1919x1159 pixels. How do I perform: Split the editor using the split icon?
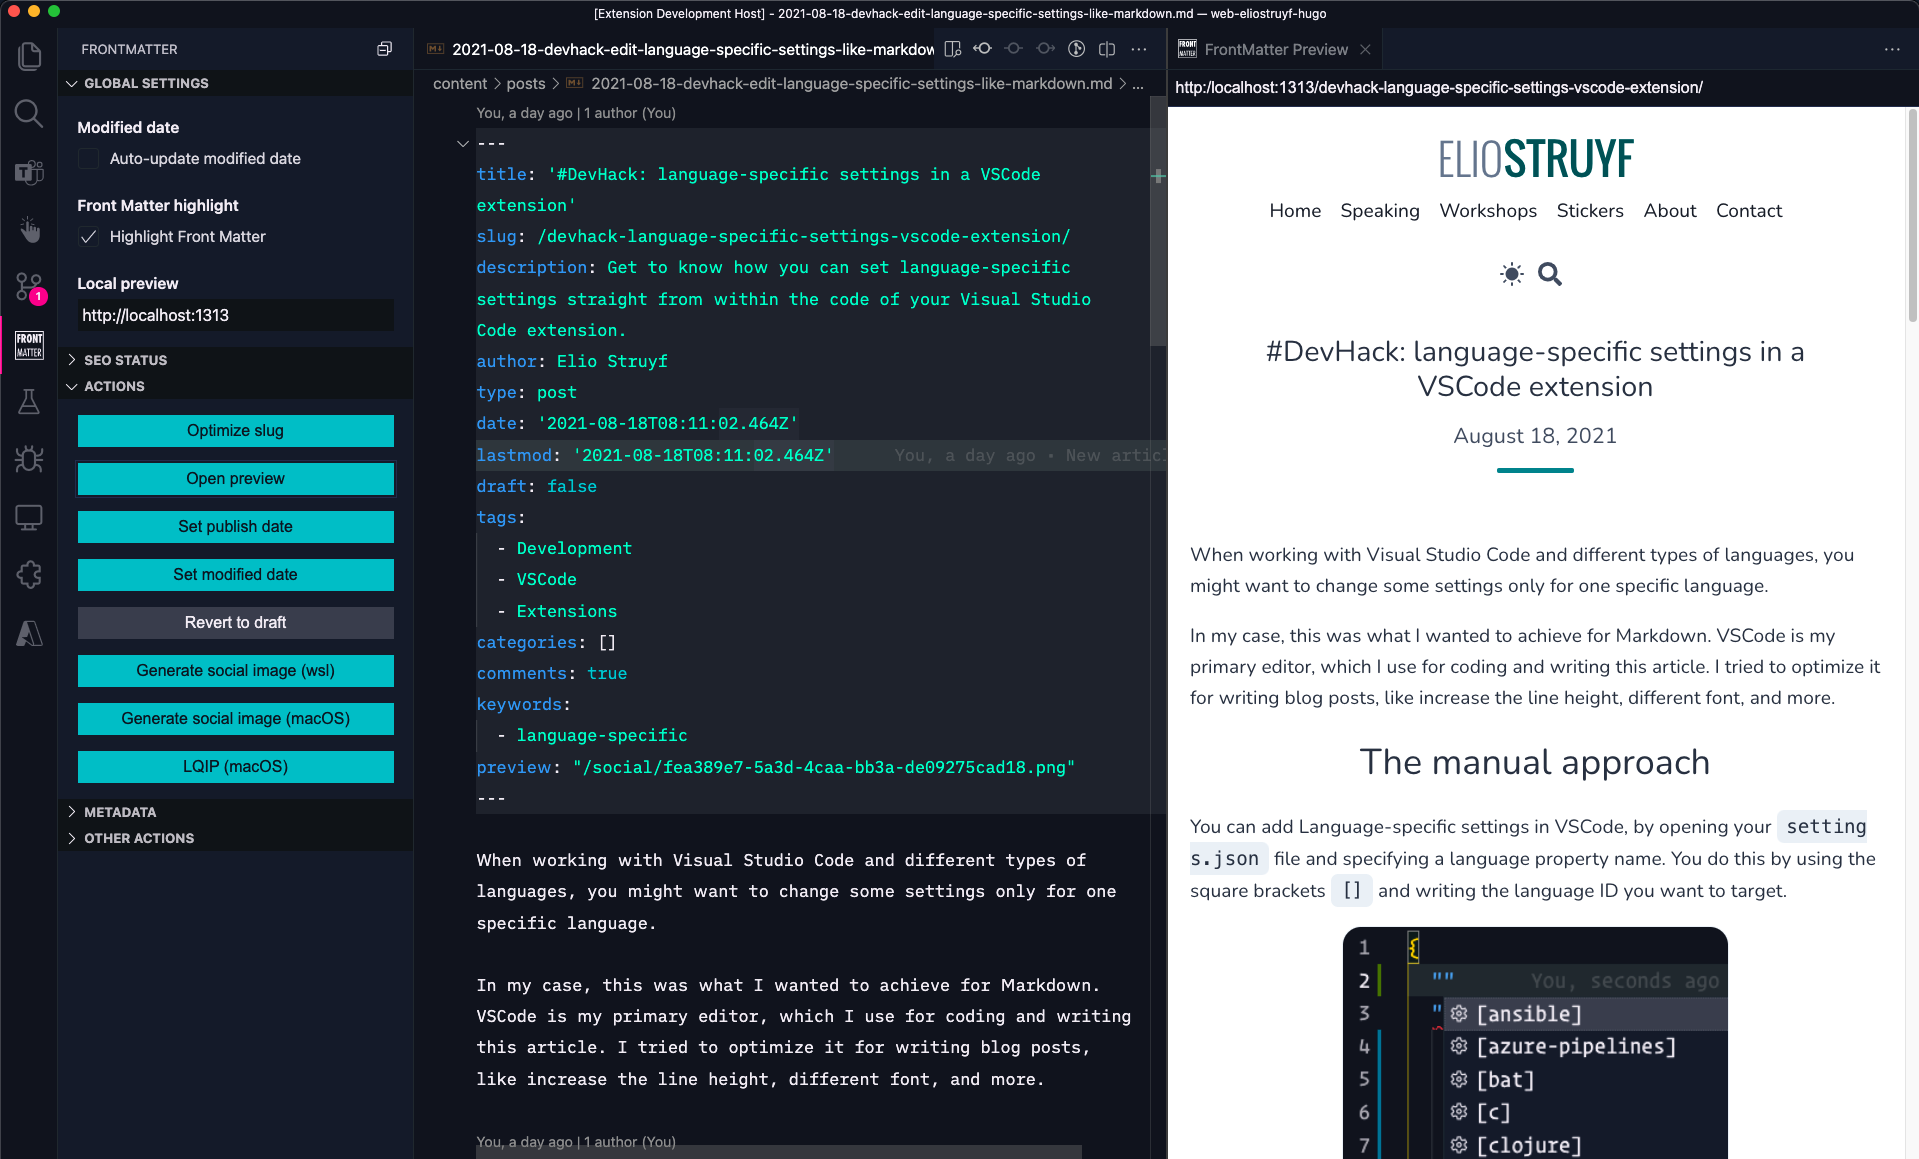pos(1106,48)
